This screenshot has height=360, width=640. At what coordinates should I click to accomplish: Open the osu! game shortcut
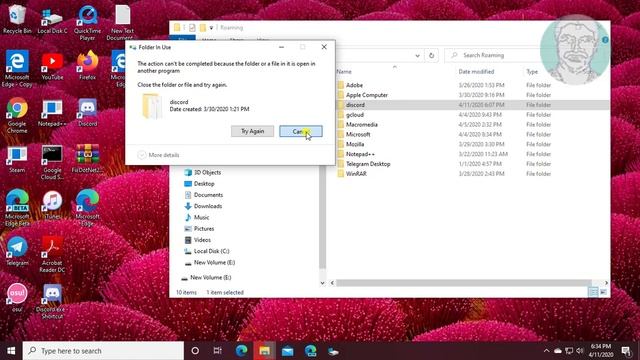coord(17,298)
